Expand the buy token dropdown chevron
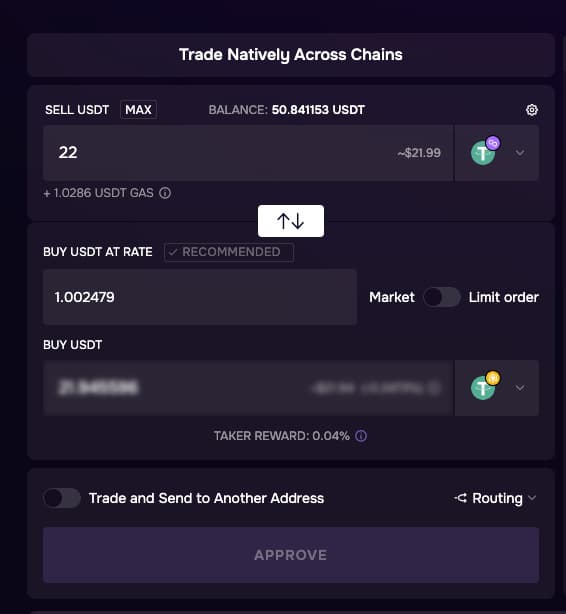The image size is (566, 614). [520, 388]
